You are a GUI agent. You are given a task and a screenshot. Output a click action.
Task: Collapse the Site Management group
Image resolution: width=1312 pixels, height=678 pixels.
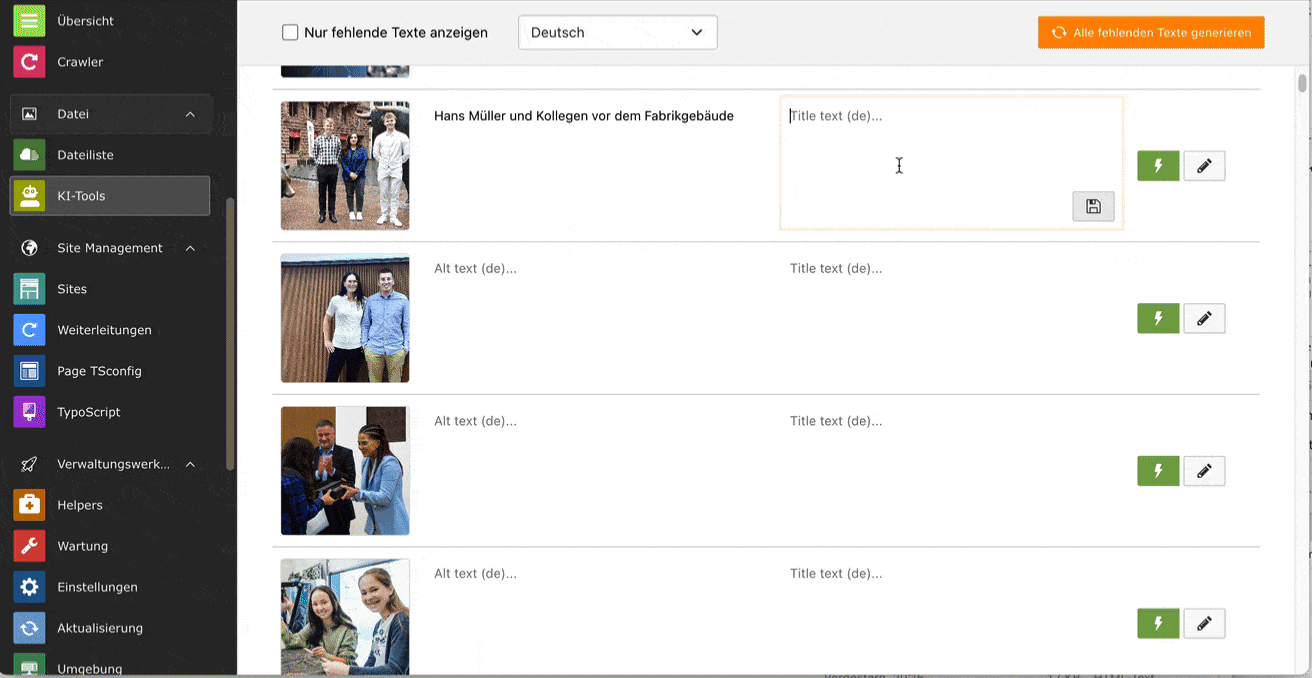190,248
